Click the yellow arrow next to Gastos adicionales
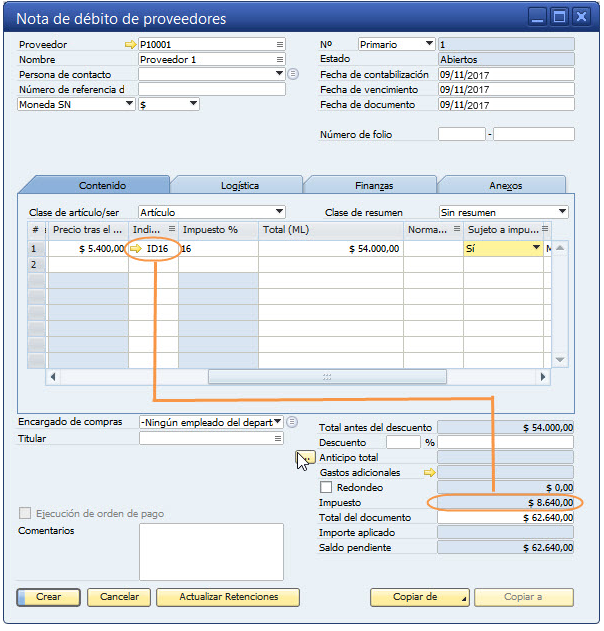 430,472
